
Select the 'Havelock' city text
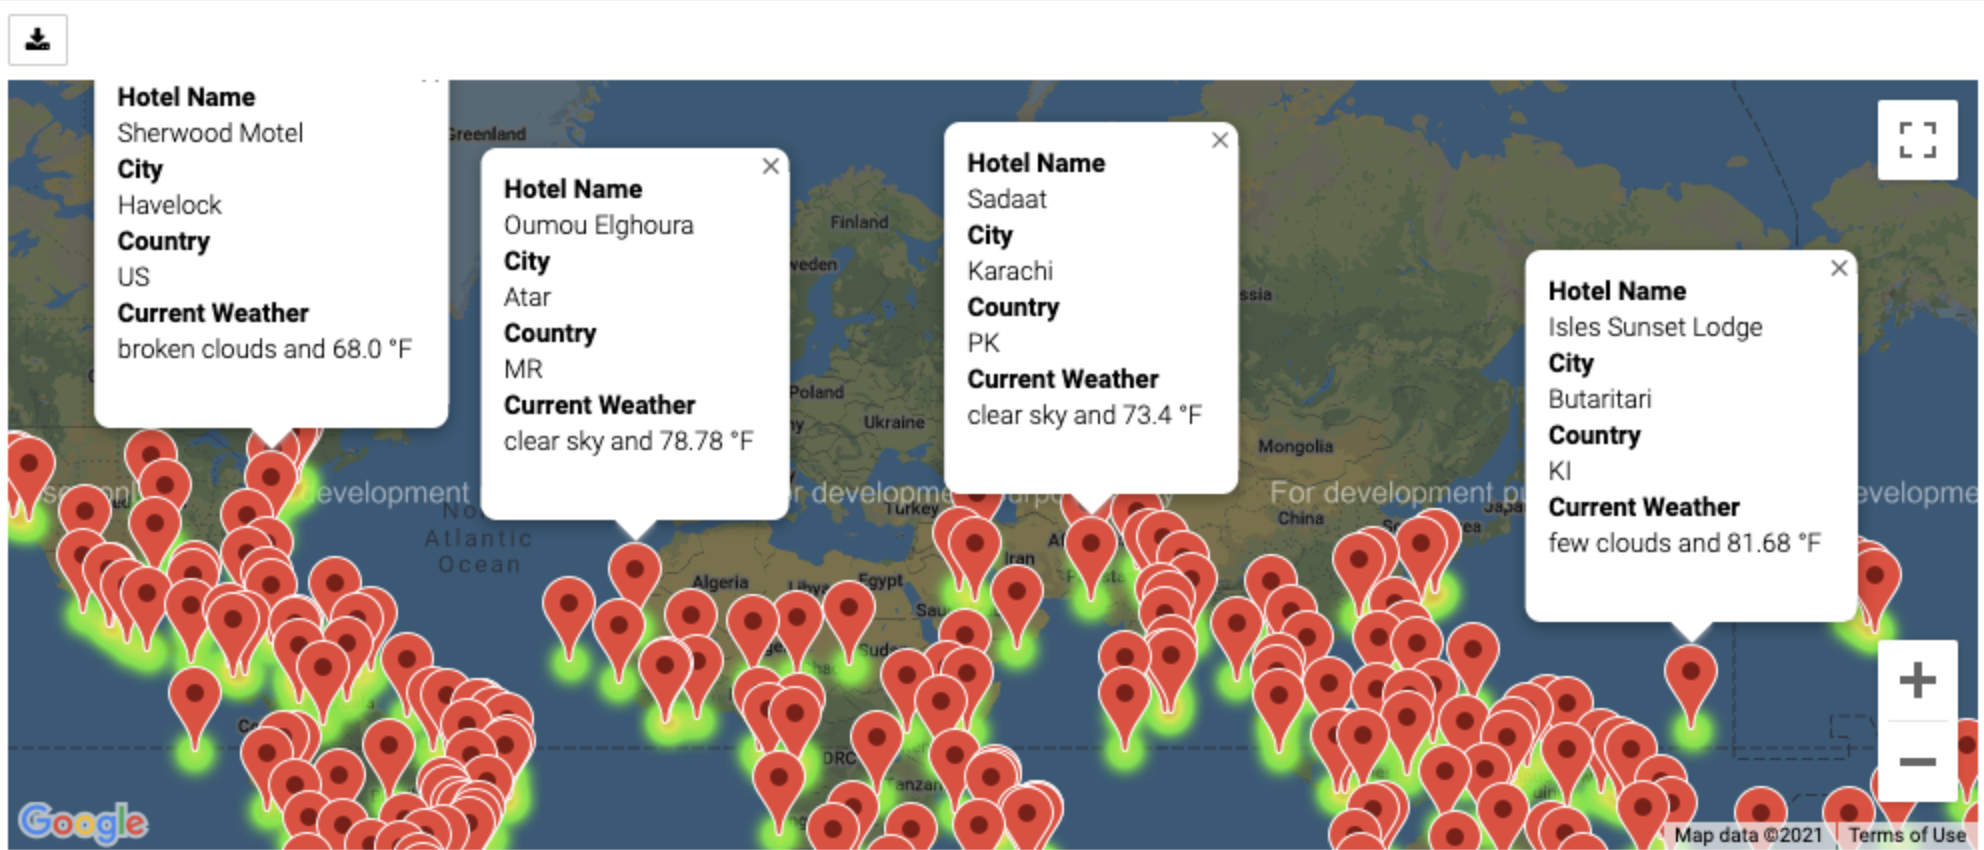click(x=169, y=205)
